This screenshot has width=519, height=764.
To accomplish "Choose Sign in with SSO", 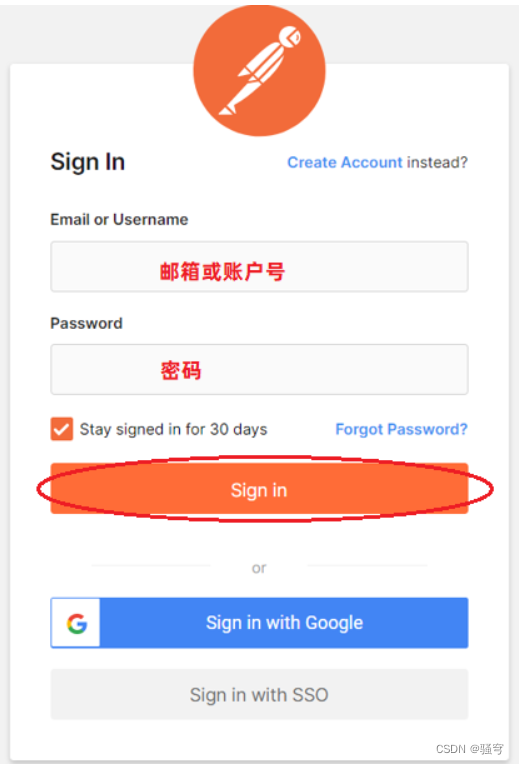I will click(259, 694).
